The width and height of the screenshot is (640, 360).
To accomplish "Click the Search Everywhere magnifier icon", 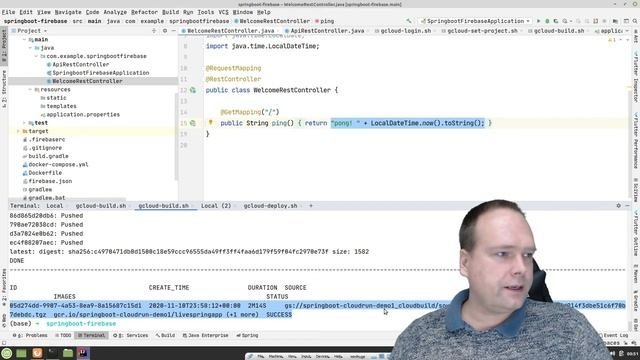I will click(635, 21).
